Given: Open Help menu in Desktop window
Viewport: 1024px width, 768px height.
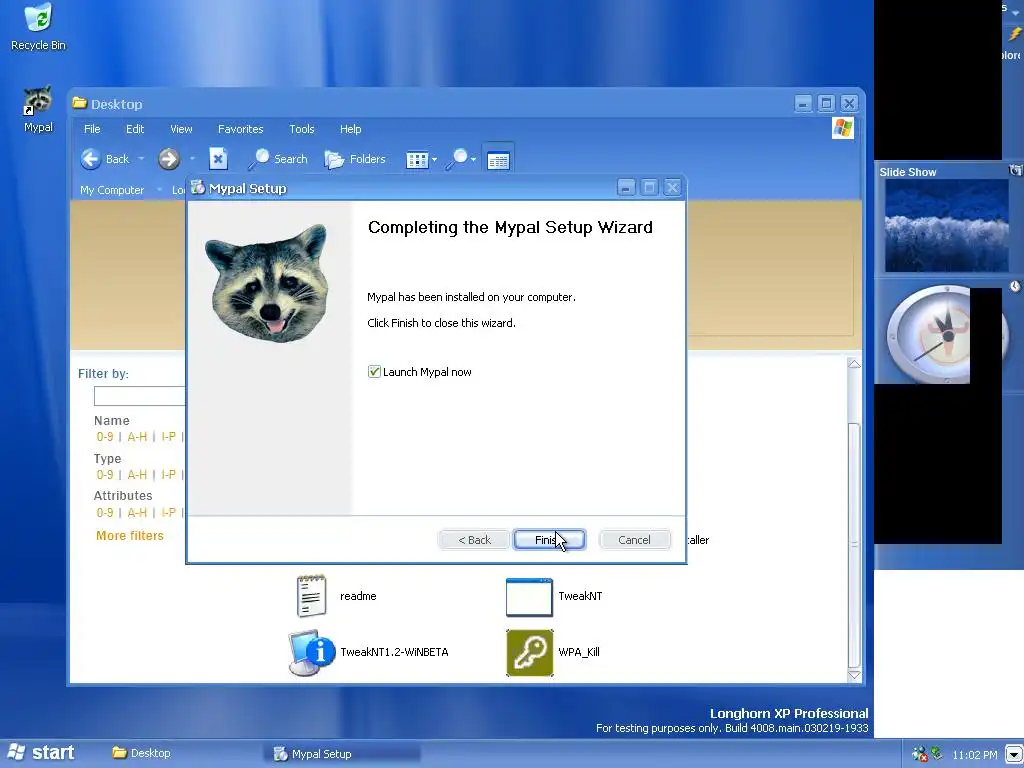Looking at the screenshot, I should coord(350,129).
